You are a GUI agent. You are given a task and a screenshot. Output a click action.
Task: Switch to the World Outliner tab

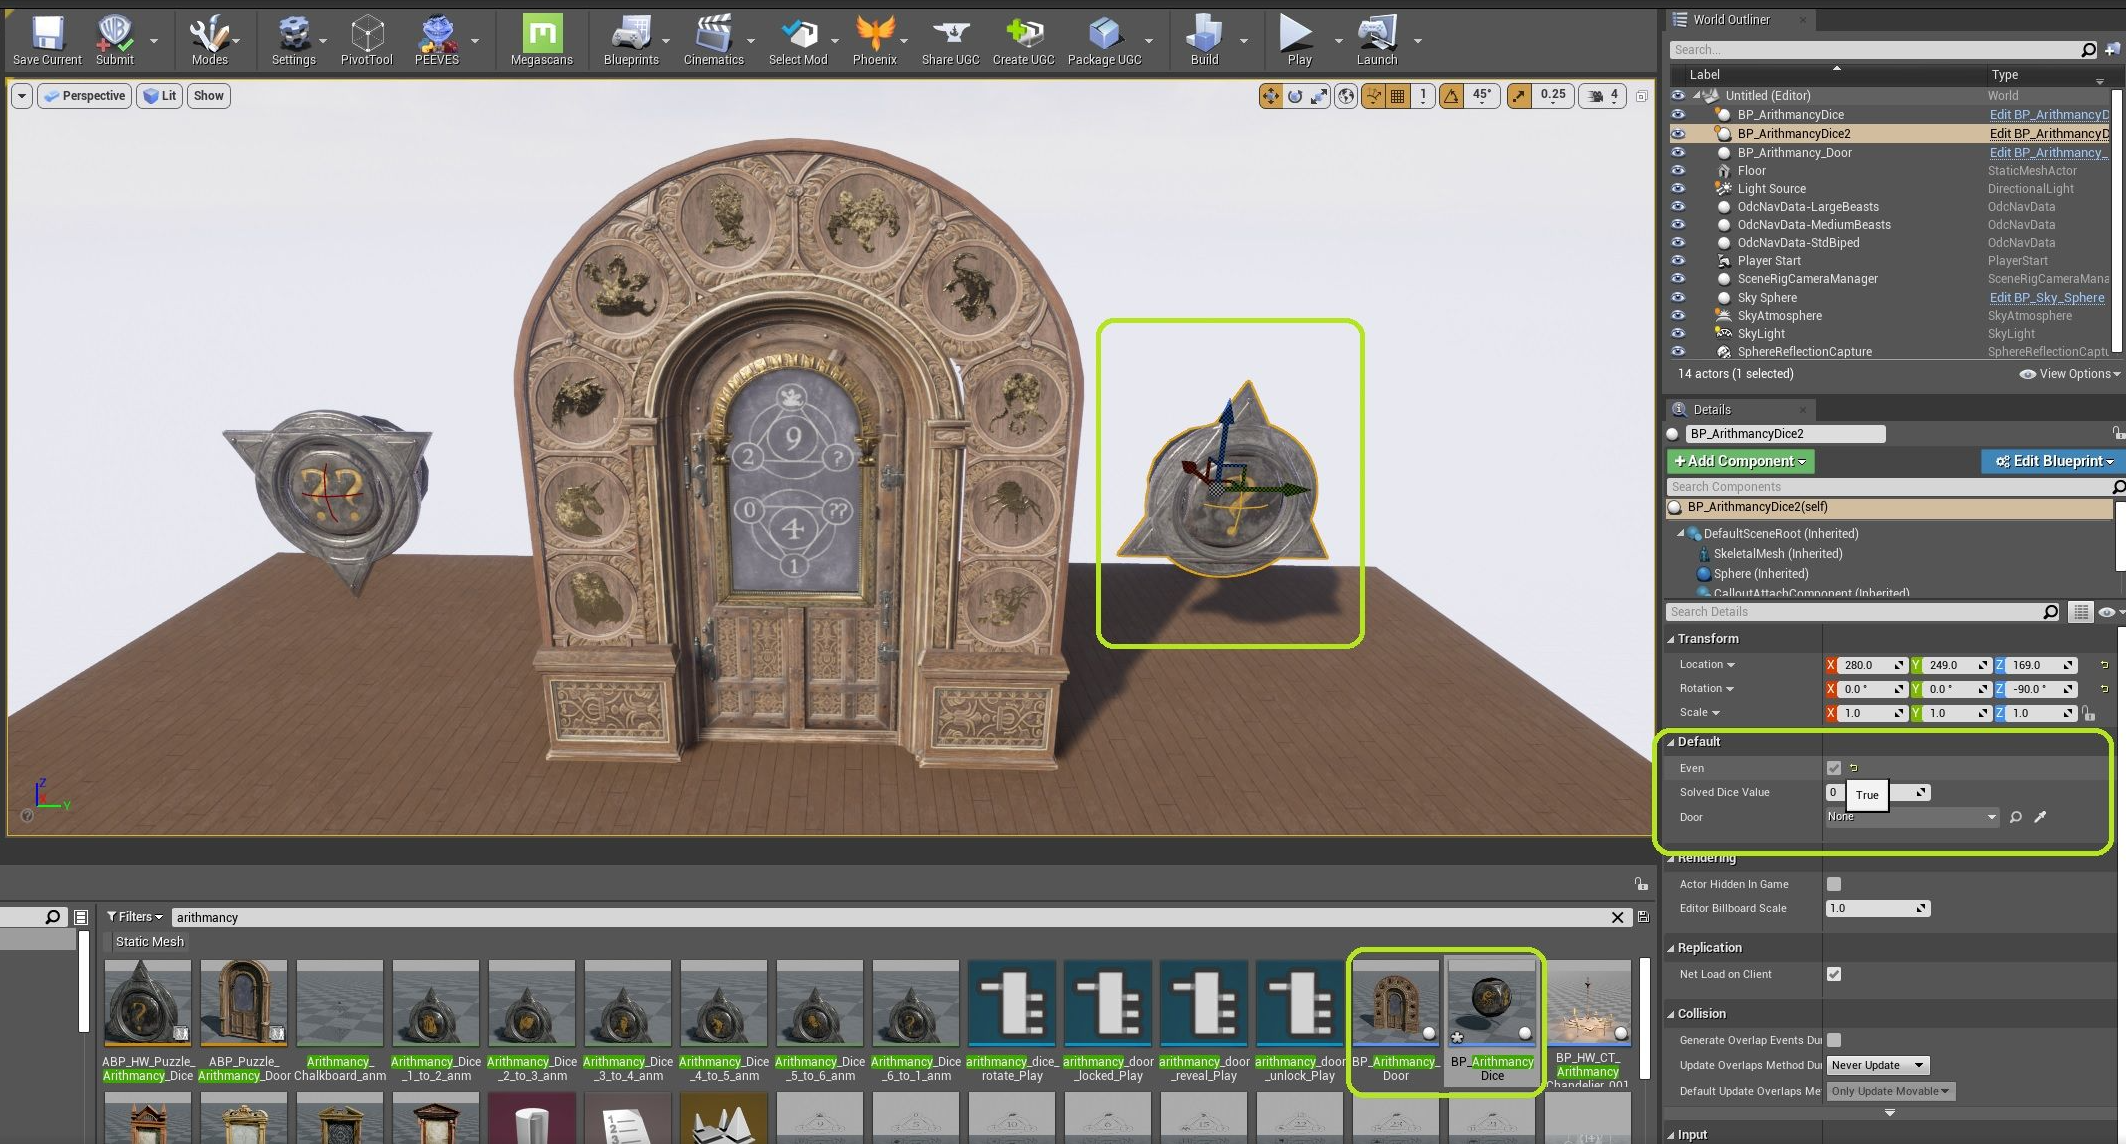(x=1730, y=19)
